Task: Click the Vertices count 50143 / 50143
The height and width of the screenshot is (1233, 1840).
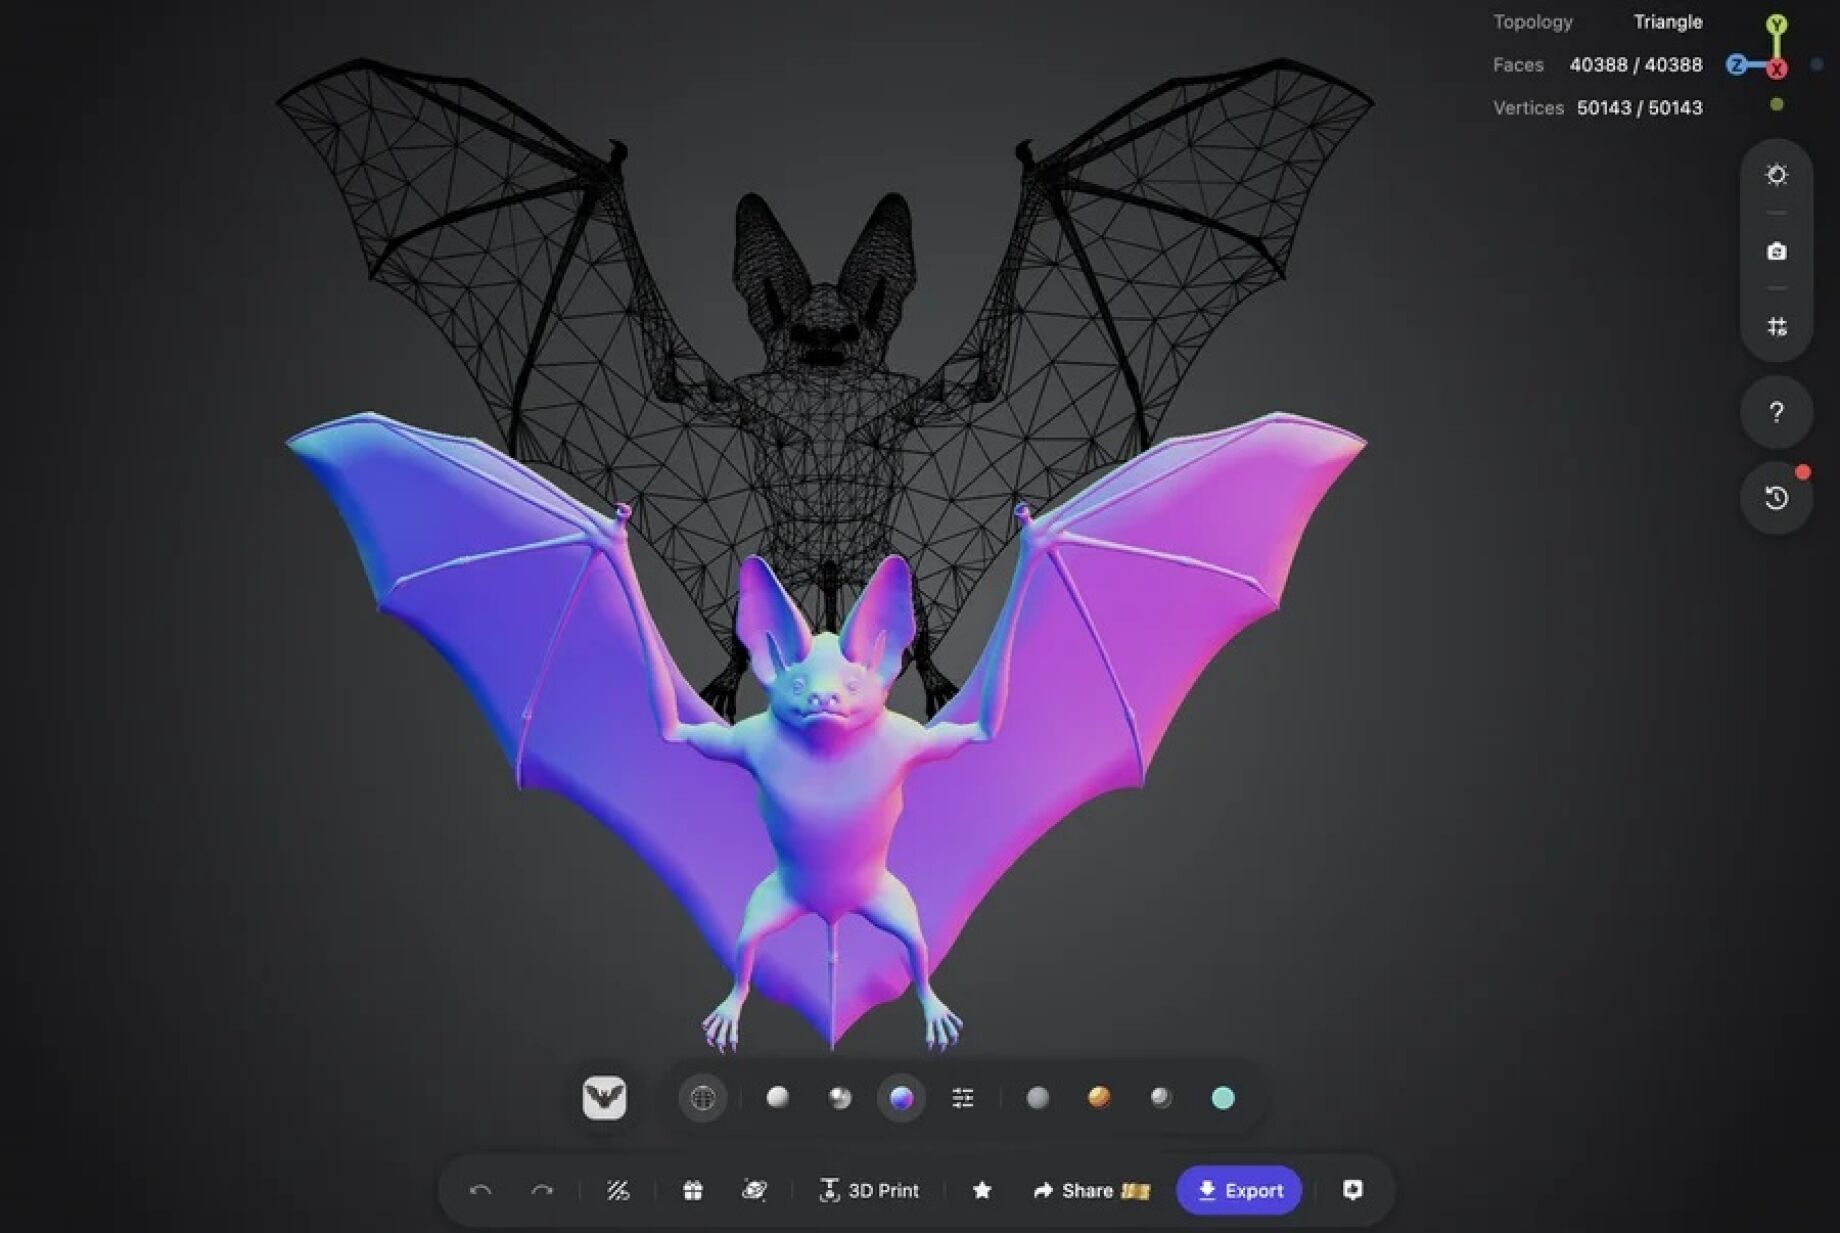Action: 1639,108
